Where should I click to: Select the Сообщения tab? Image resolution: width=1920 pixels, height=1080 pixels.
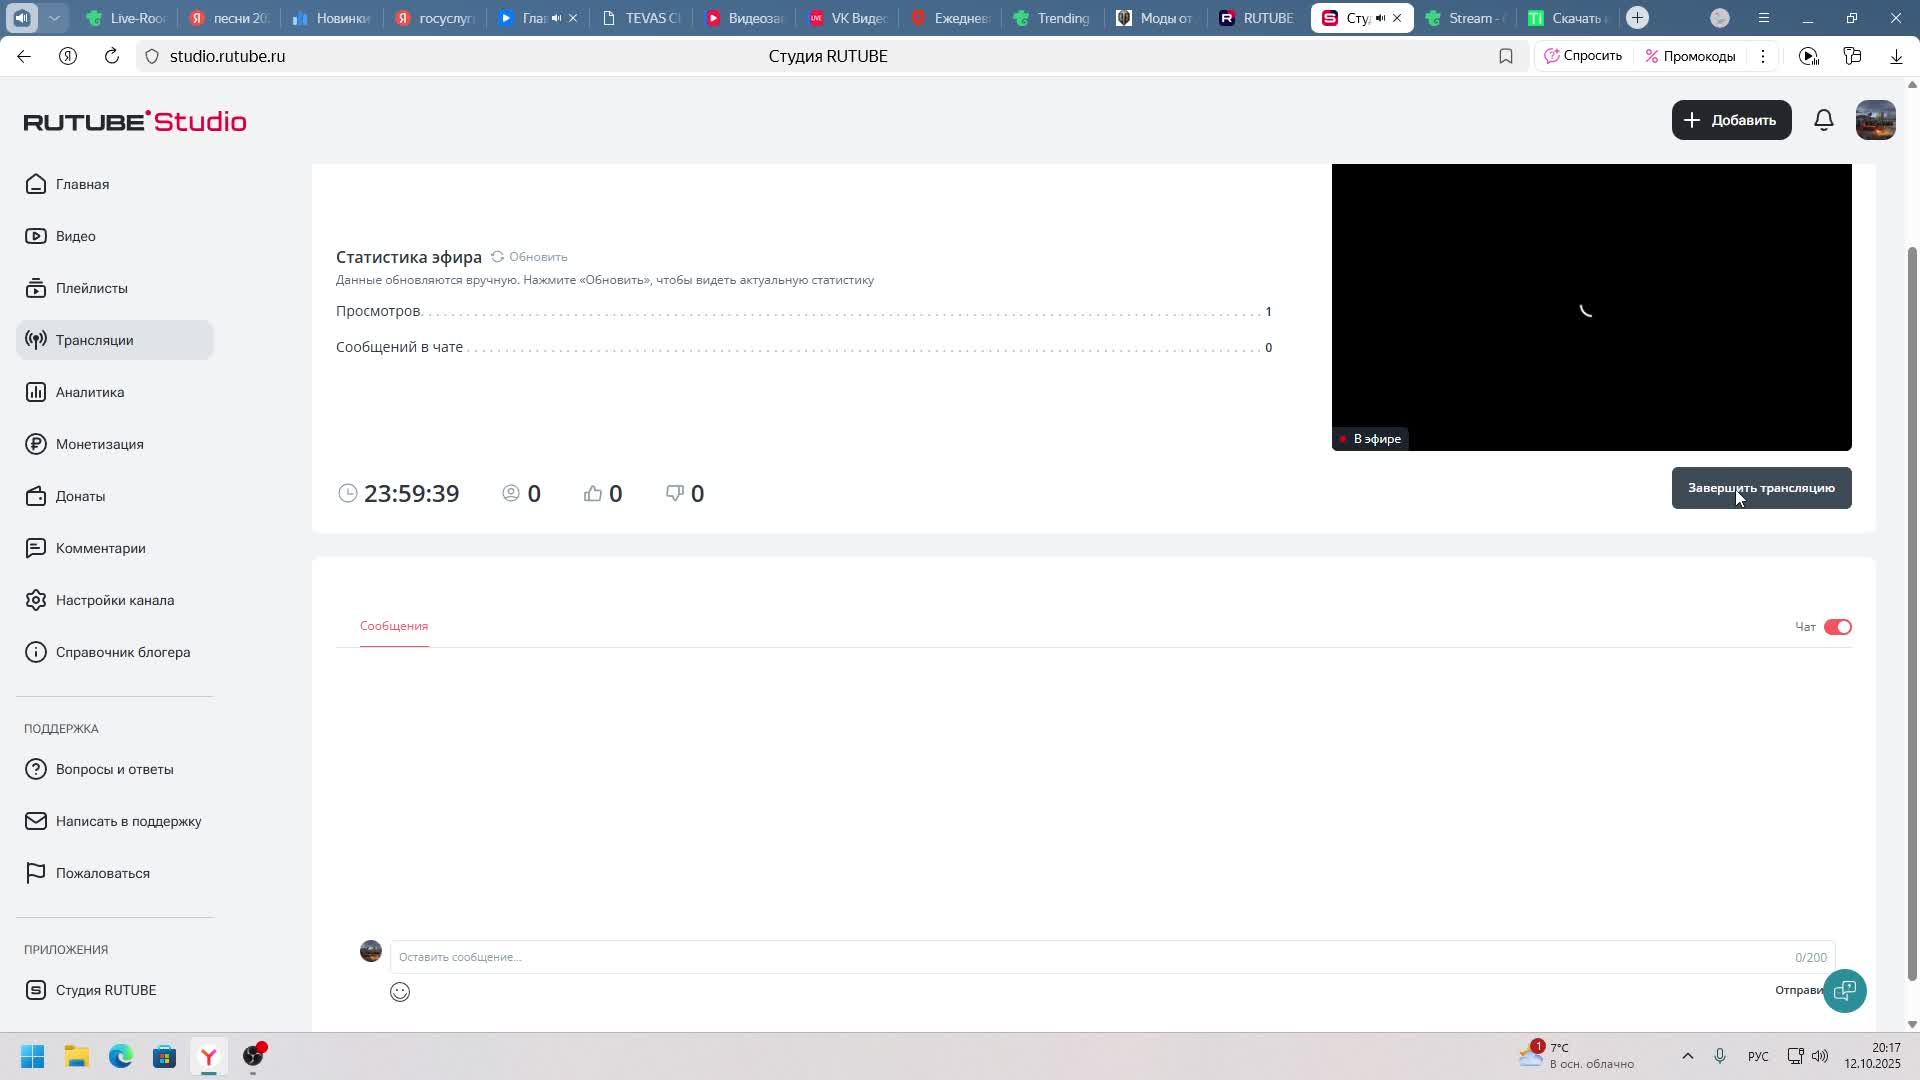pos(394,626)
